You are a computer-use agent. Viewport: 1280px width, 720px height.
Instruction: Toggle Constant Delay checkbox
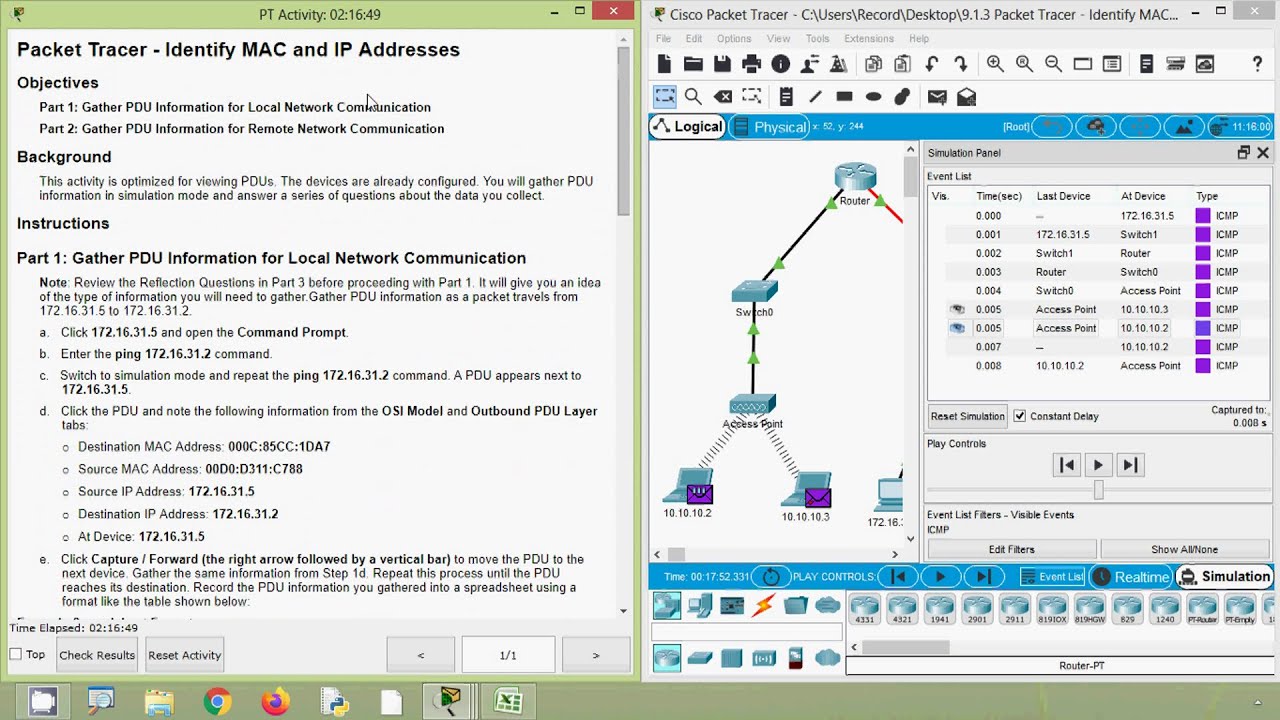click(1019, 416)
